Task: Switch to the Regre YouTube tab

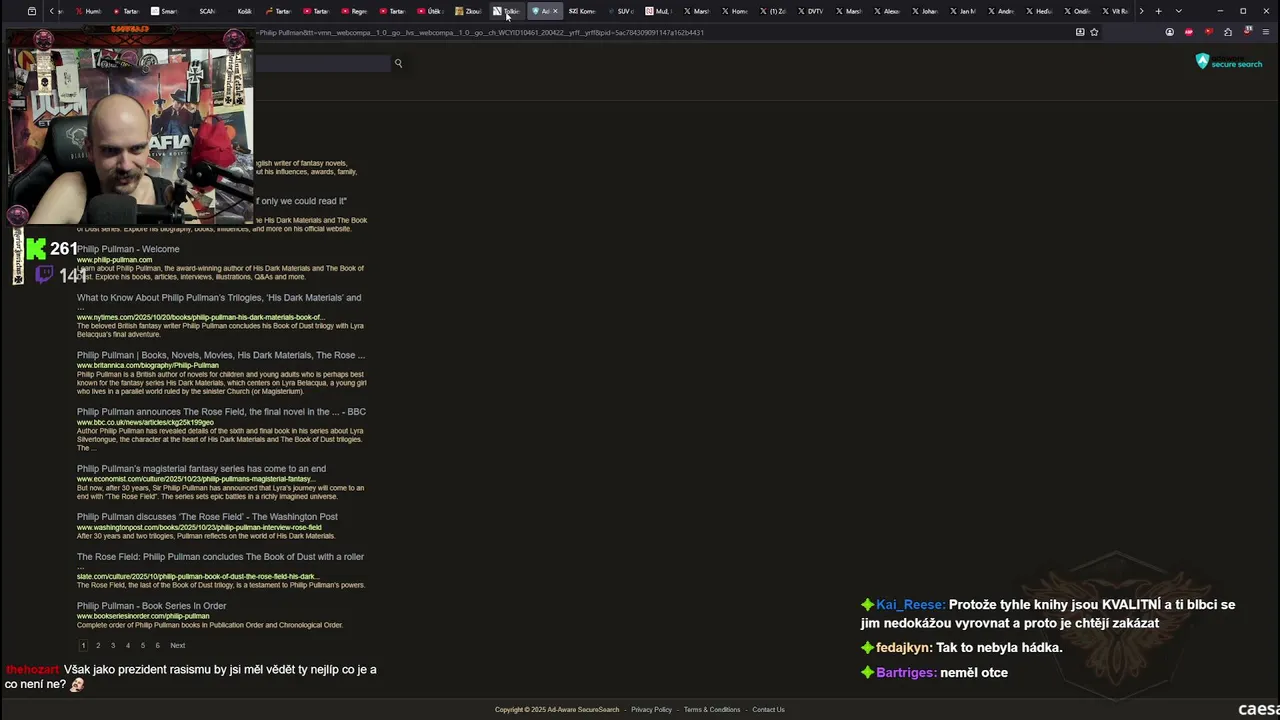Action: pos(354,11)
